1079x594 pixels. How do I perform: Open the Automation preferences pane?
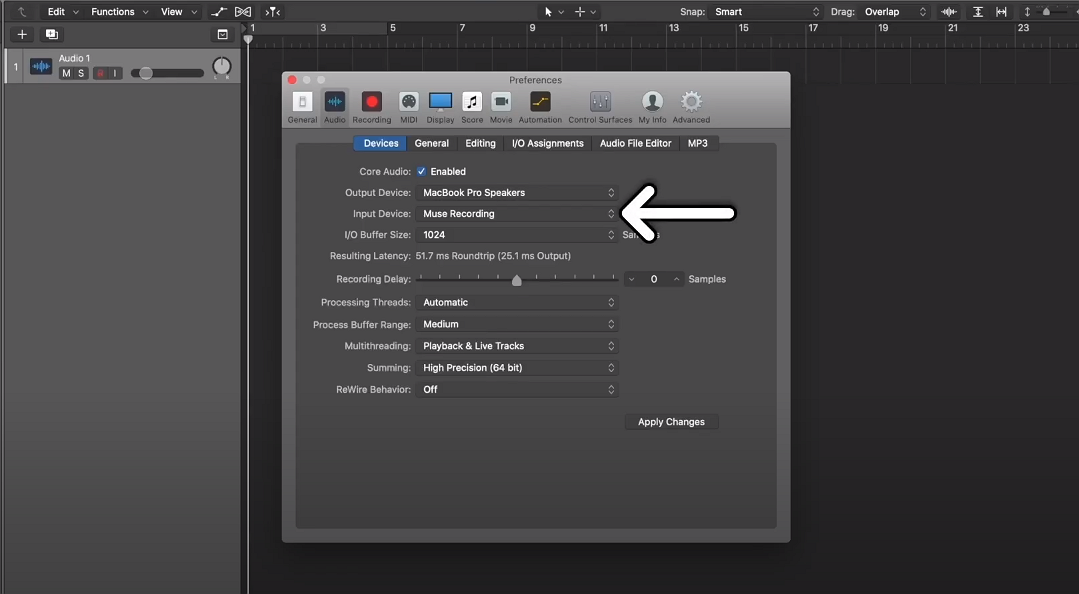pos(540,105)
